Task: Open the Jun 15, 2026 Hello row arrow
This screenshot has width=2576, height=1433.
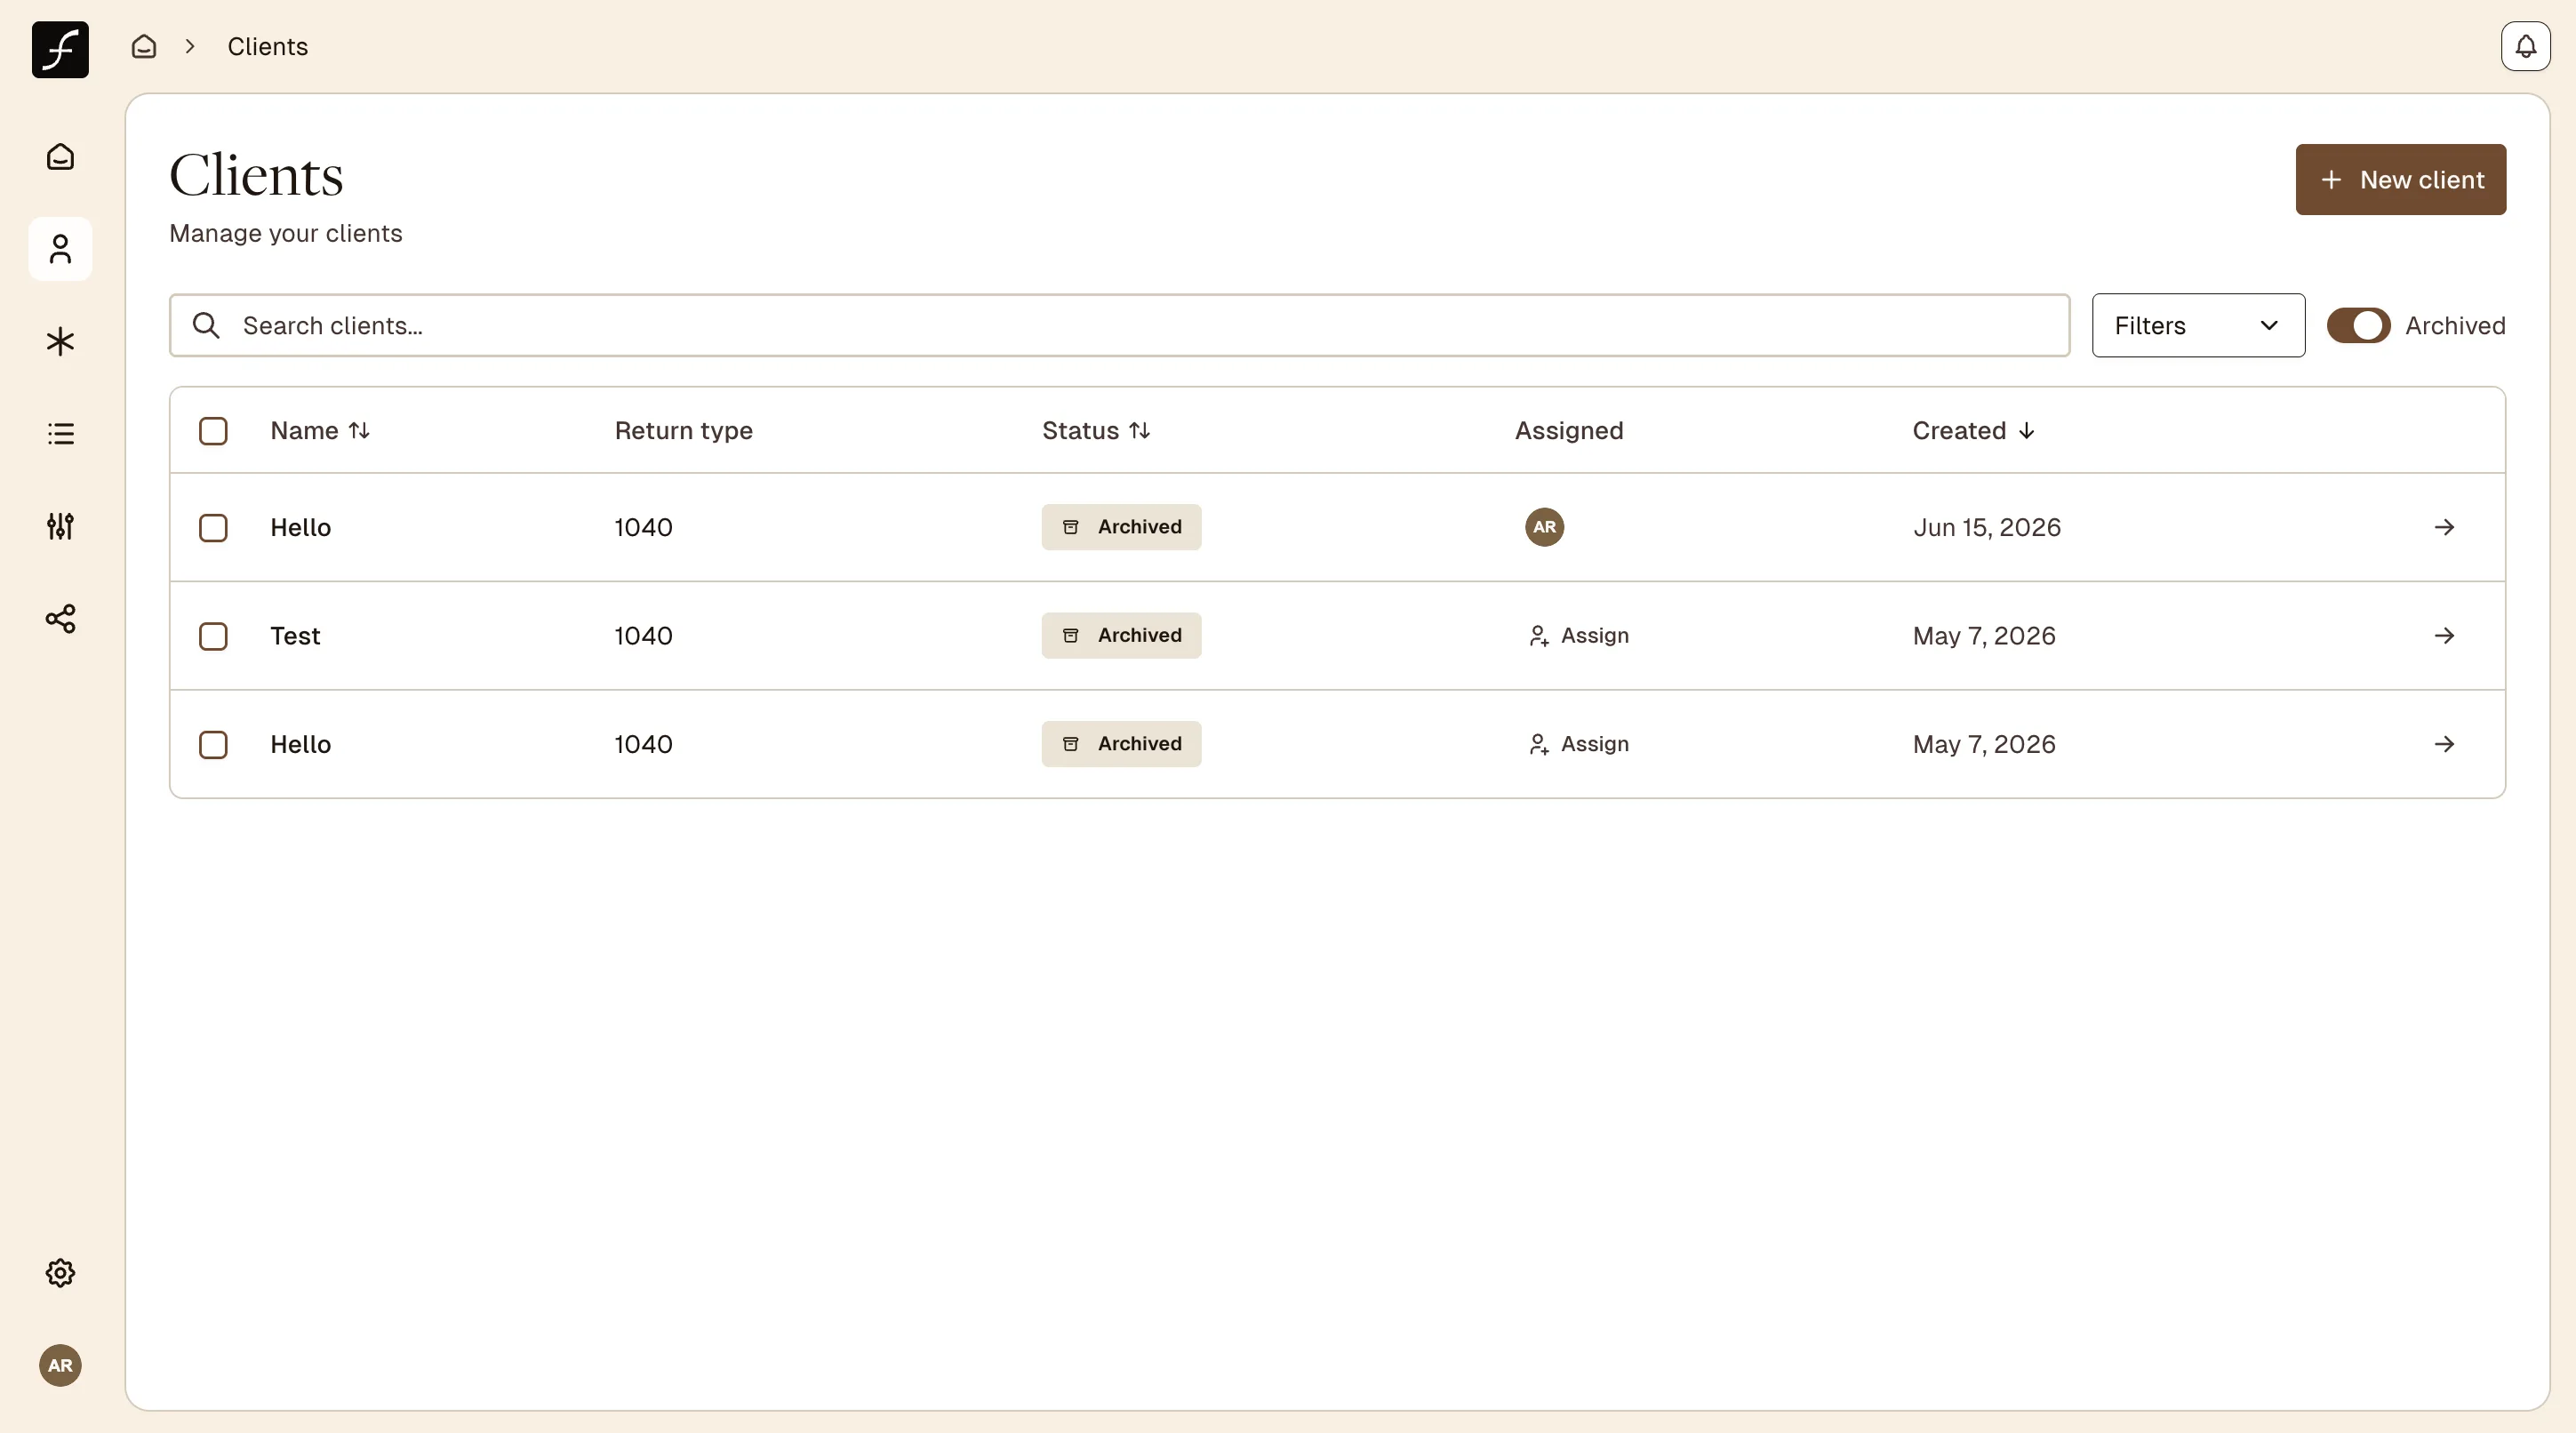Action: 2444,527
